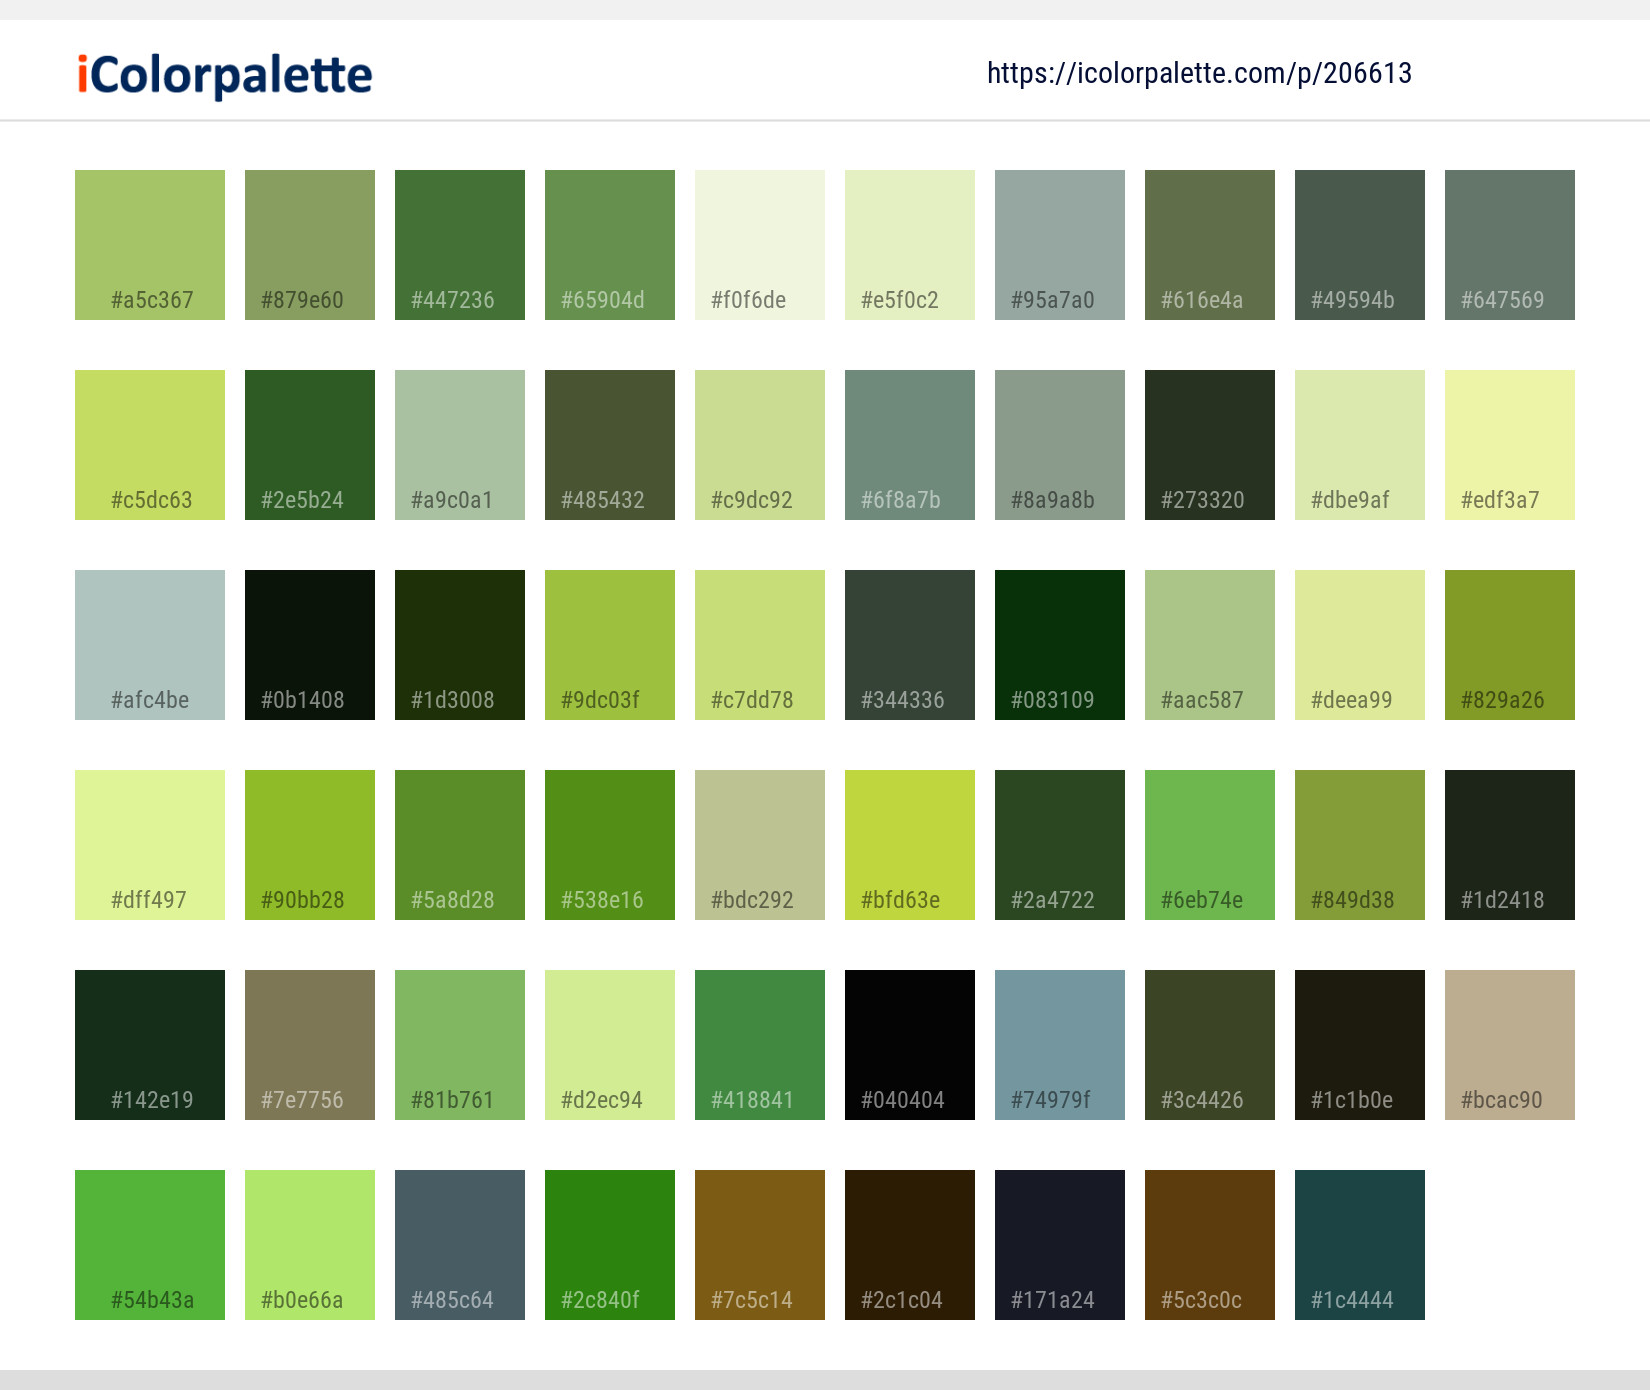Select the #1c1b0e swatch
This screenshot has height=1390, width=1650.
coord(1360,1045)
